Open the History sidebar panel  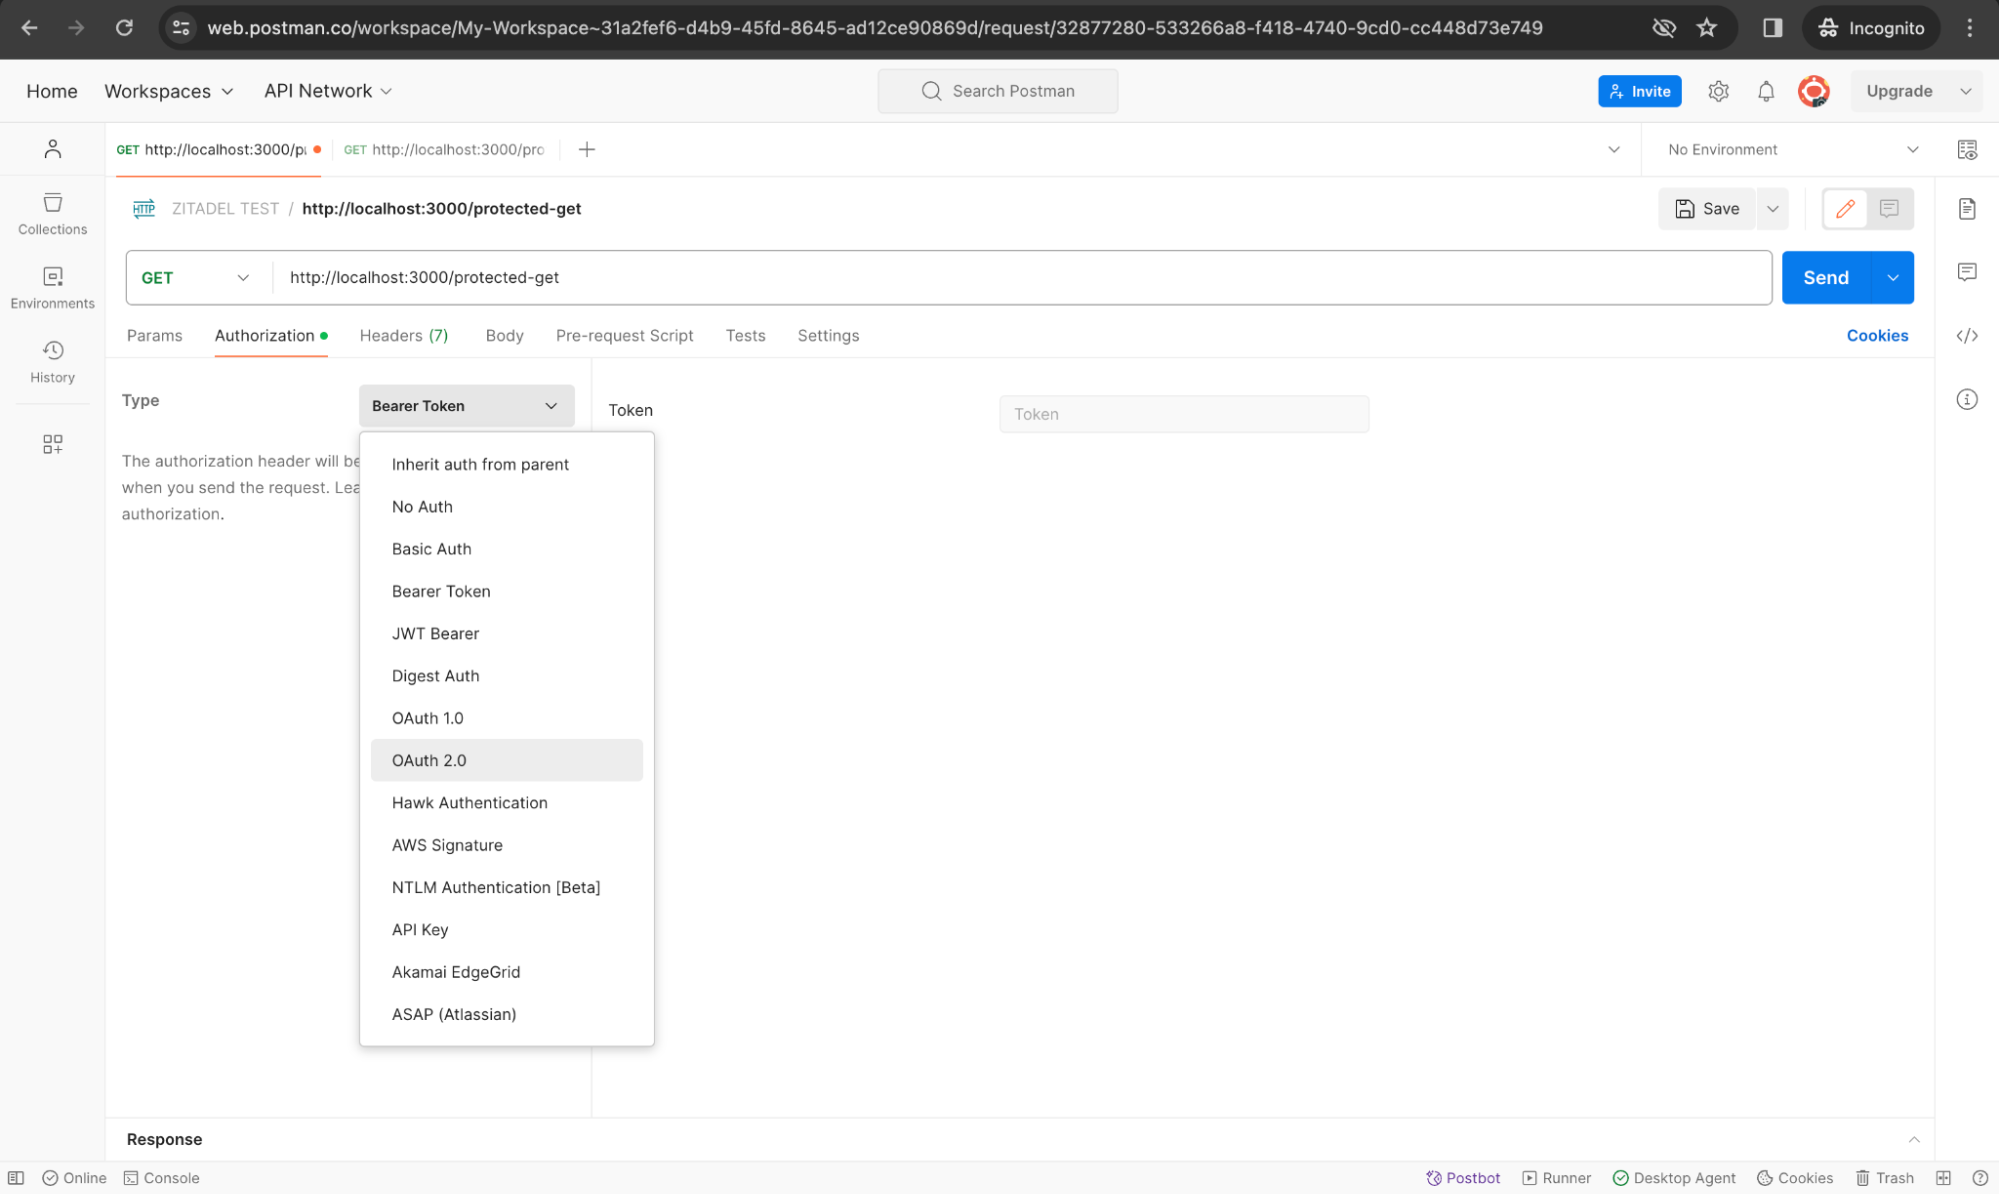pos(52,362)
